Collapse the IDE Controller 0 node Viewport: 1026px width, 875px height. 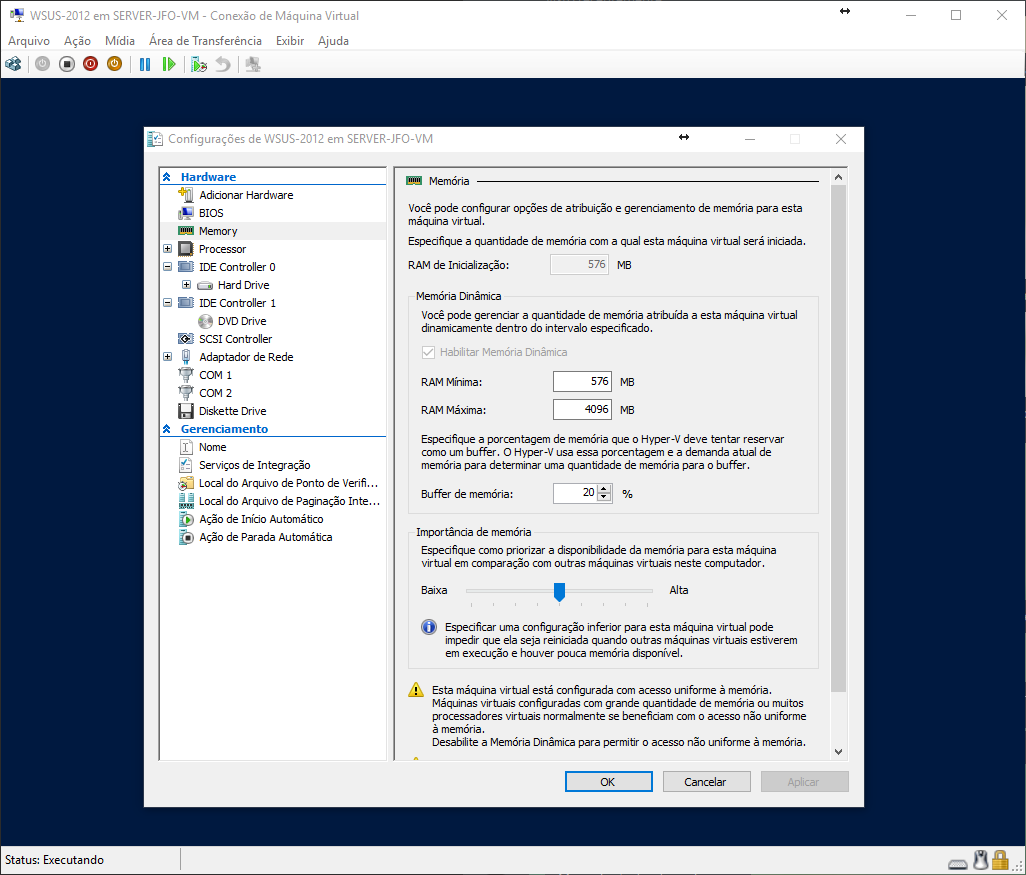(168, 267)
